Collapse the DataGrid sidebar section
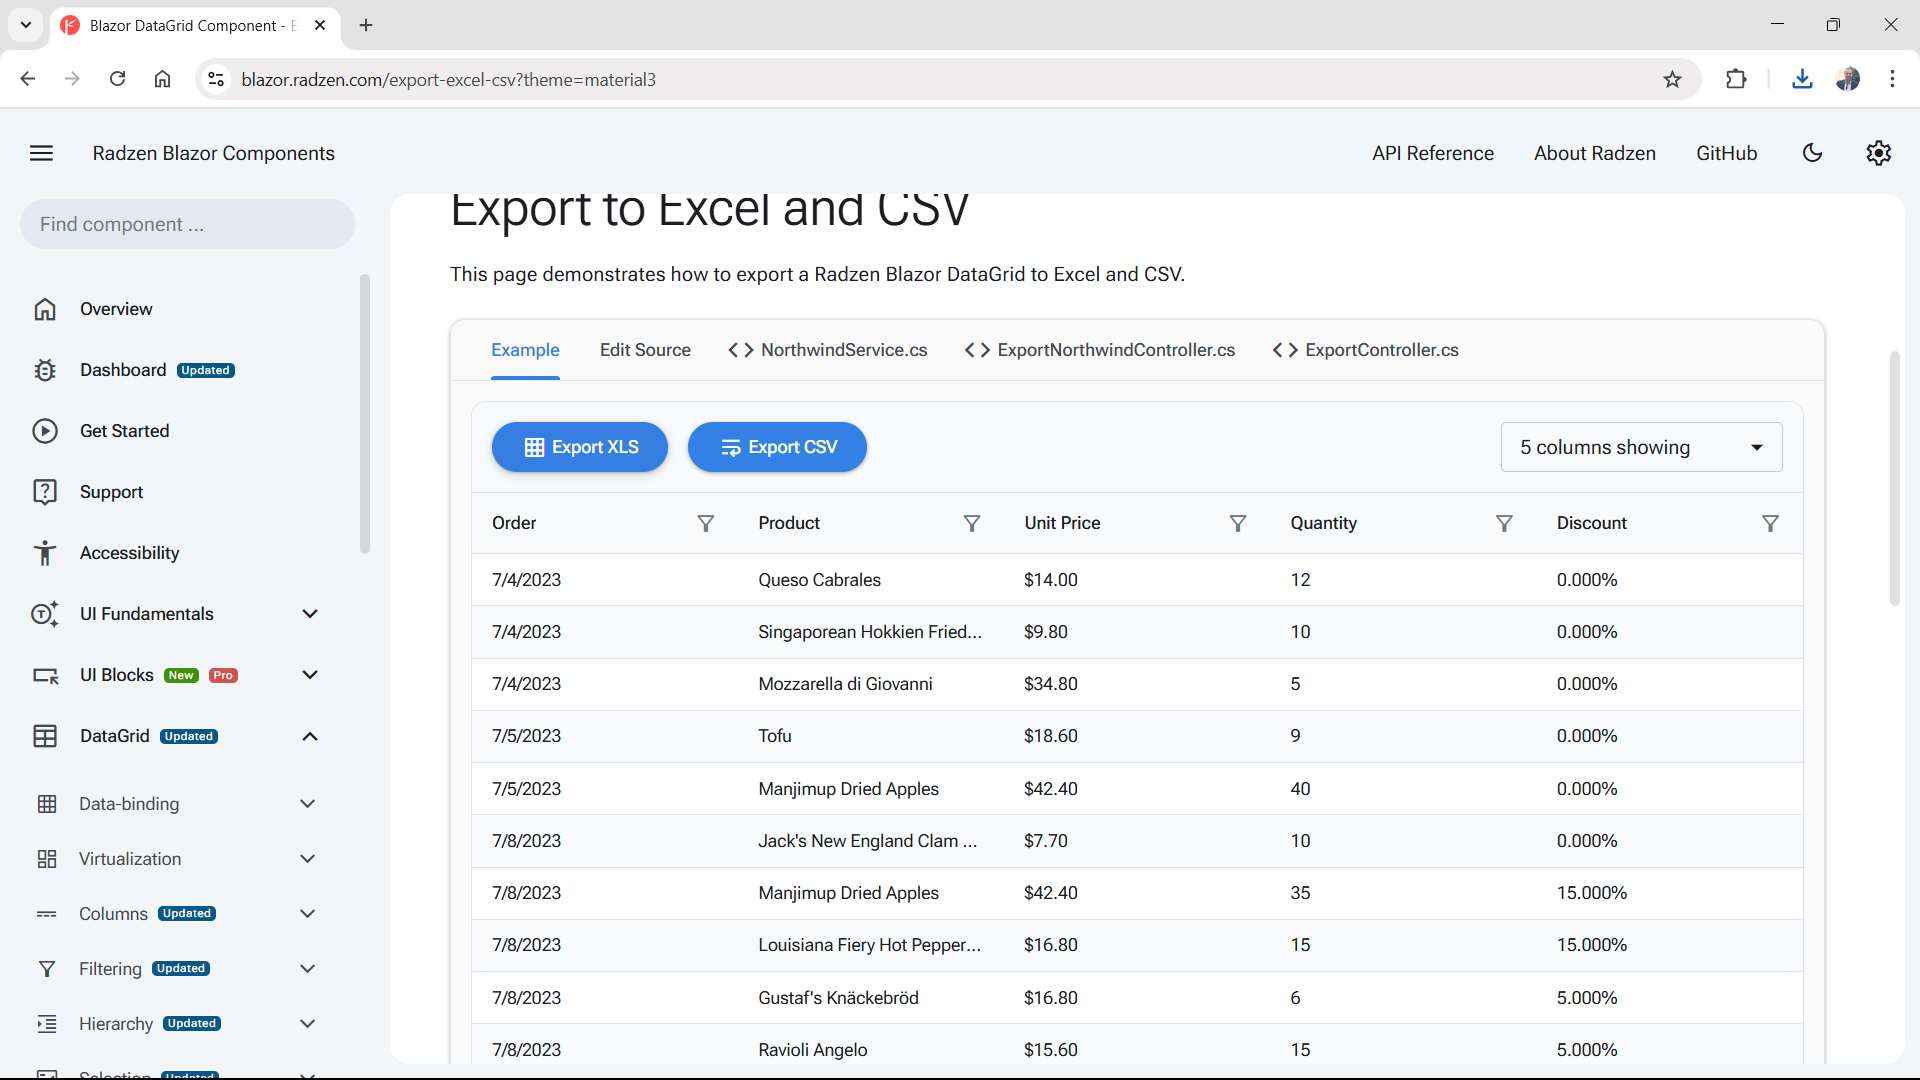Viewport: 1920px width, 1080px height. point(310,736)
